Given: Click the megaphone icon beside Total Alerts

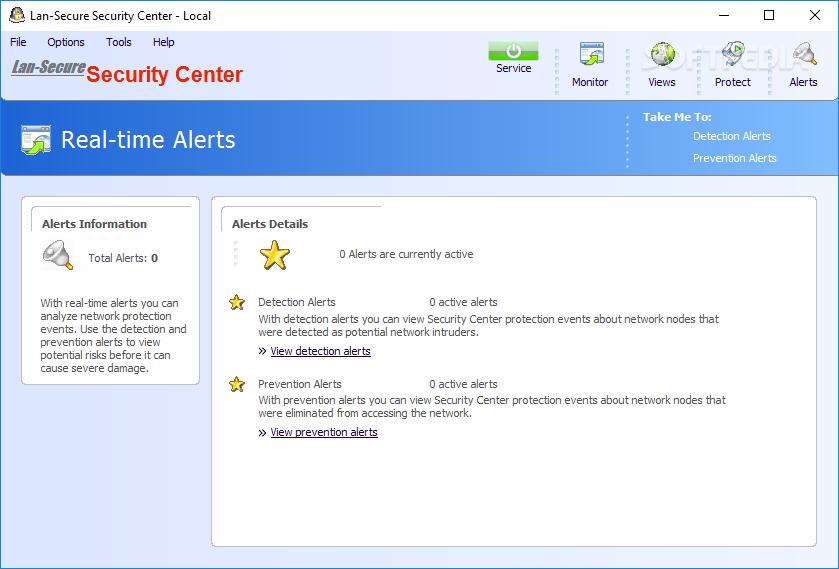Looking at the screenshot, I should (x=58, y=255).
